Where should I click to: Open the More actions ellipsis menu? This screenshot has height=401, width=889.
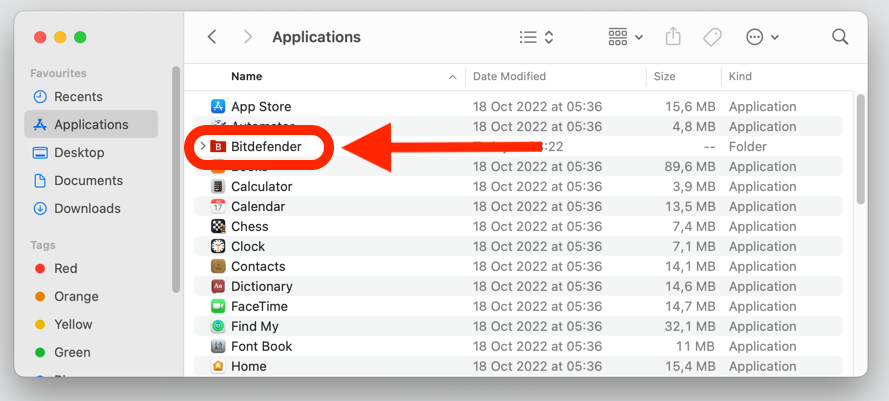coord(762,37)
